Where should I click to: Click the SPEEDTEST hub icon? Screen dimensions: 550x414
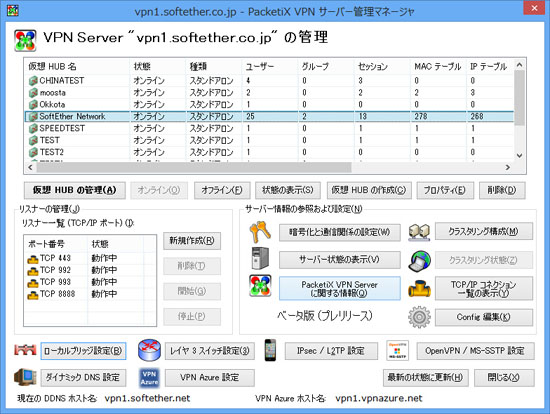point(33,128)
